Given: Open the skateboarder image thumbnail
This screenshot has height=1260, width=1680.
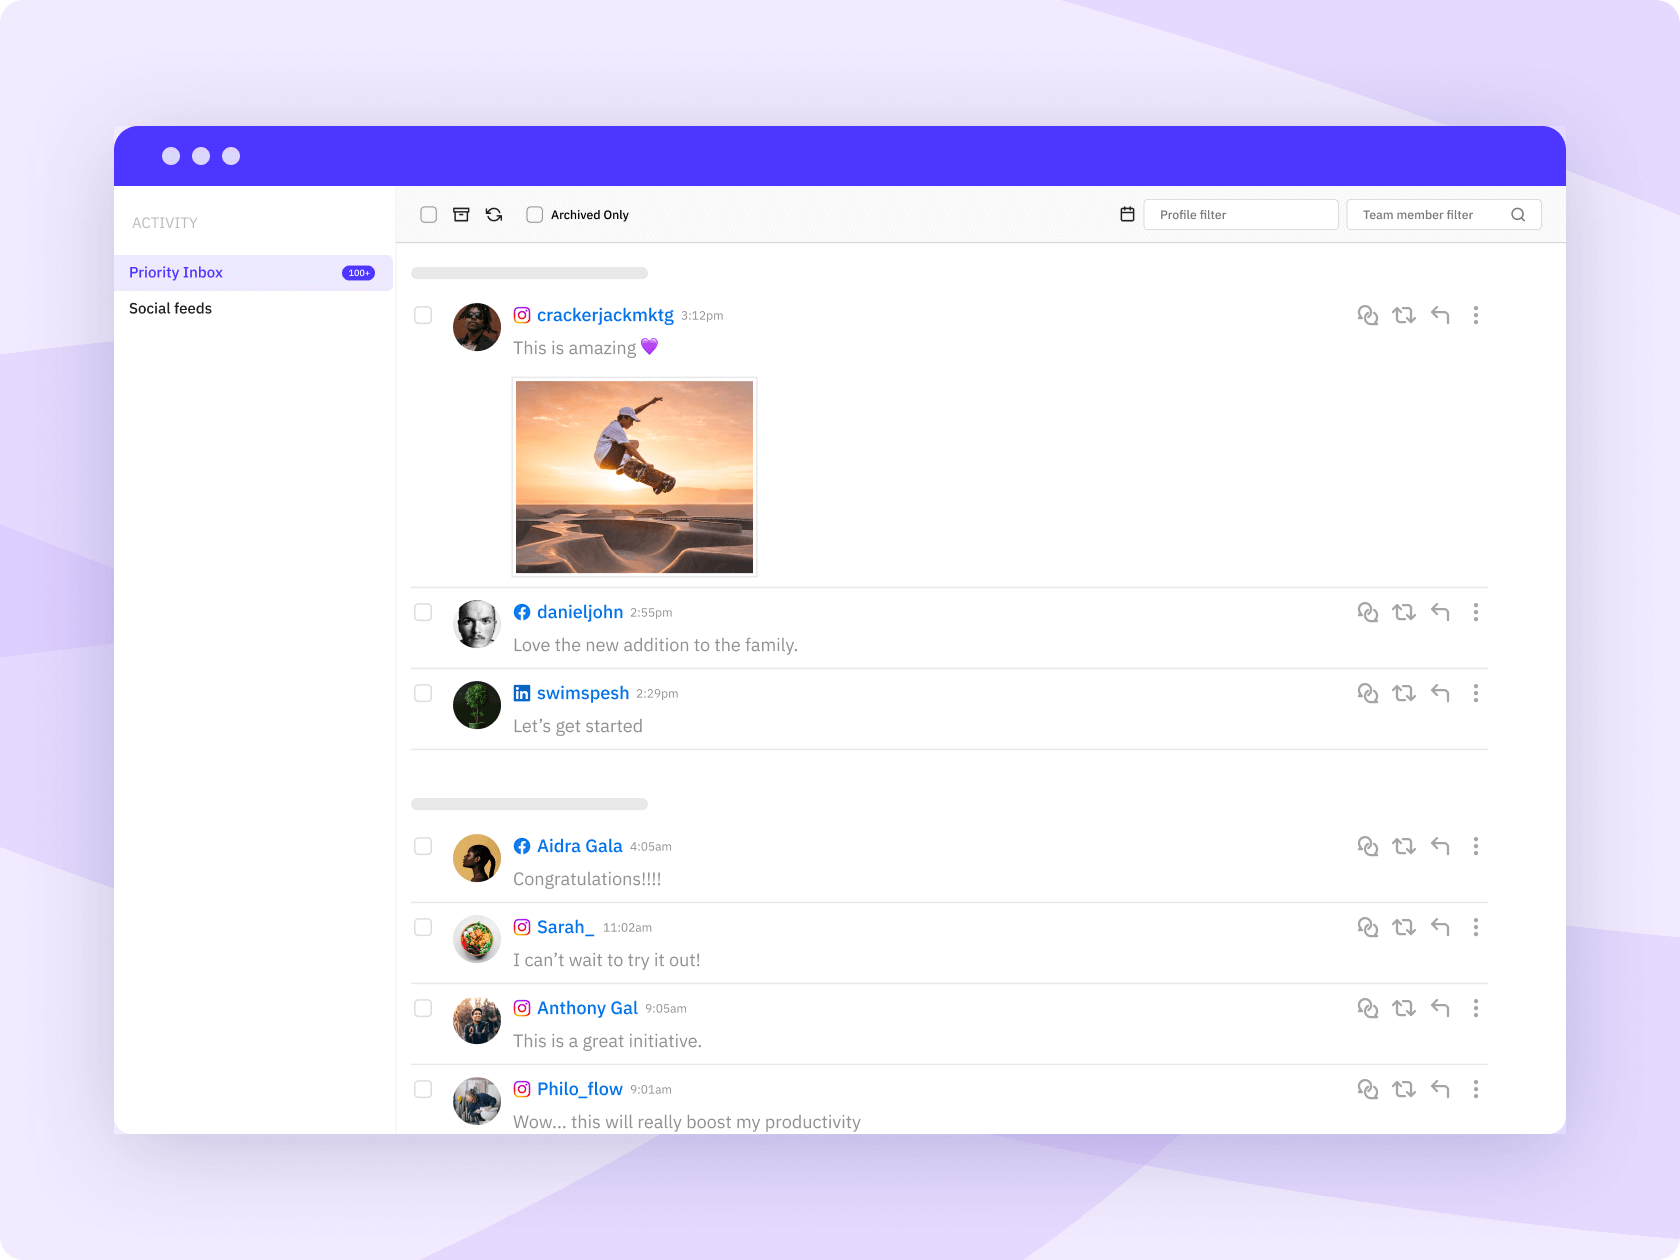Looking at the screenshot, I should (x=634, y=476).
